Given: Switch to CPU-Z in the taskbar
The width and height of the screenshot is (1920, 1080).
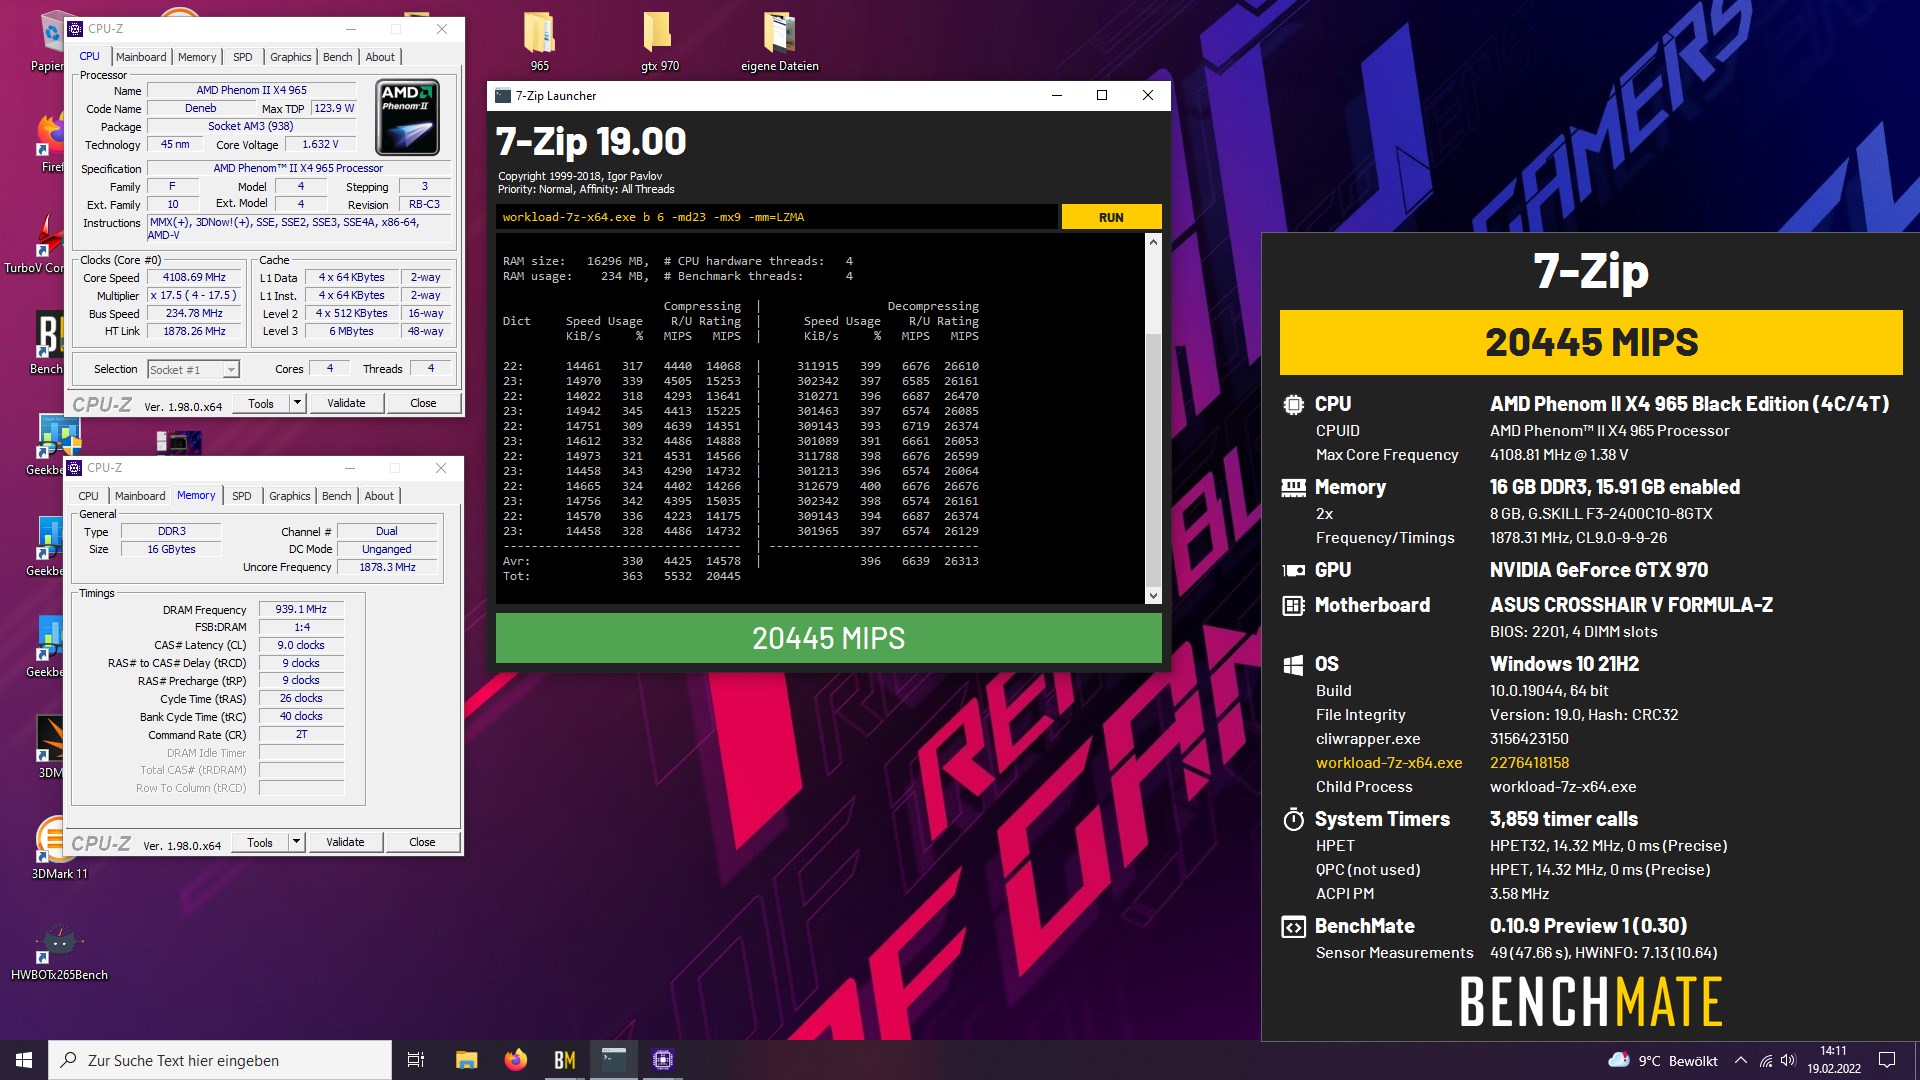Looking at the screenshot, I should coord(663,1060).
